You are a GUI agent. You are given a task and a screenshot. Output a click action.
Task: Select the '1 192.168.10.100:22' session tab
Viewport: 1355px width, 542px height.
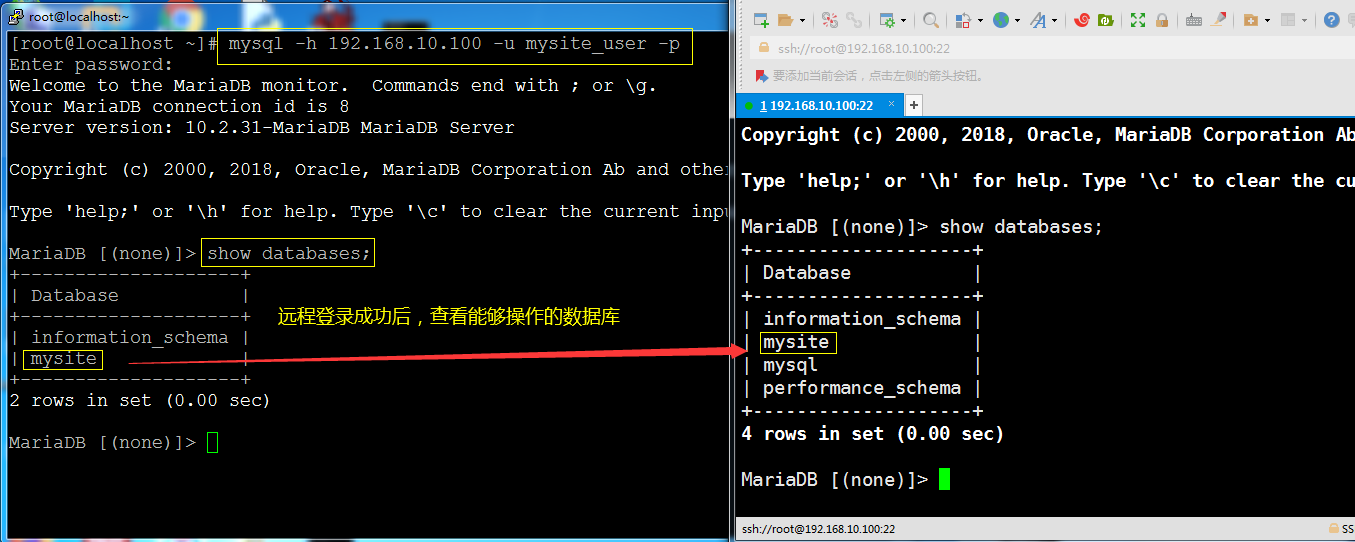click(819, 105)
